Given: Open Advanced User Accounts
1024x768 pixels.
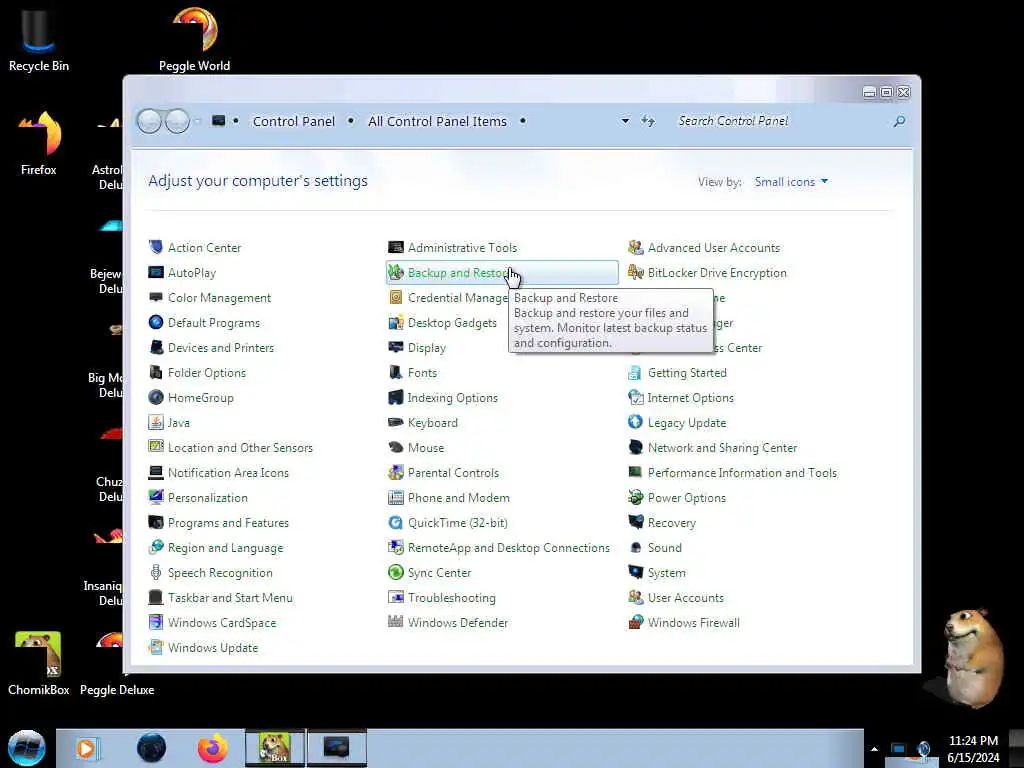Looking at the screenshot, I should click(714, 247).
